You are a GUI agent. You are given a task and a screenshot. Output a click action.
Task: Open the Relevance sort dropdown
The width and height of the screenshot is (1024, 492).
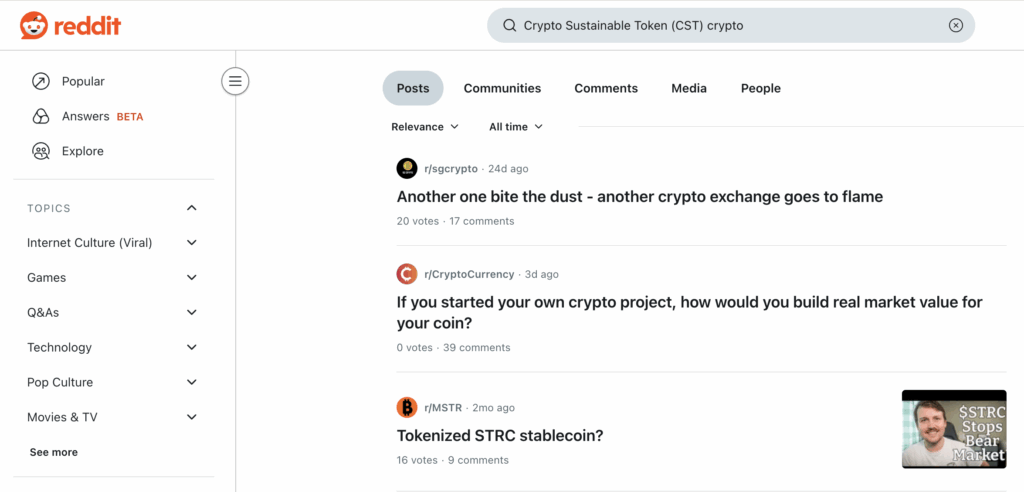tap(425, 127)
